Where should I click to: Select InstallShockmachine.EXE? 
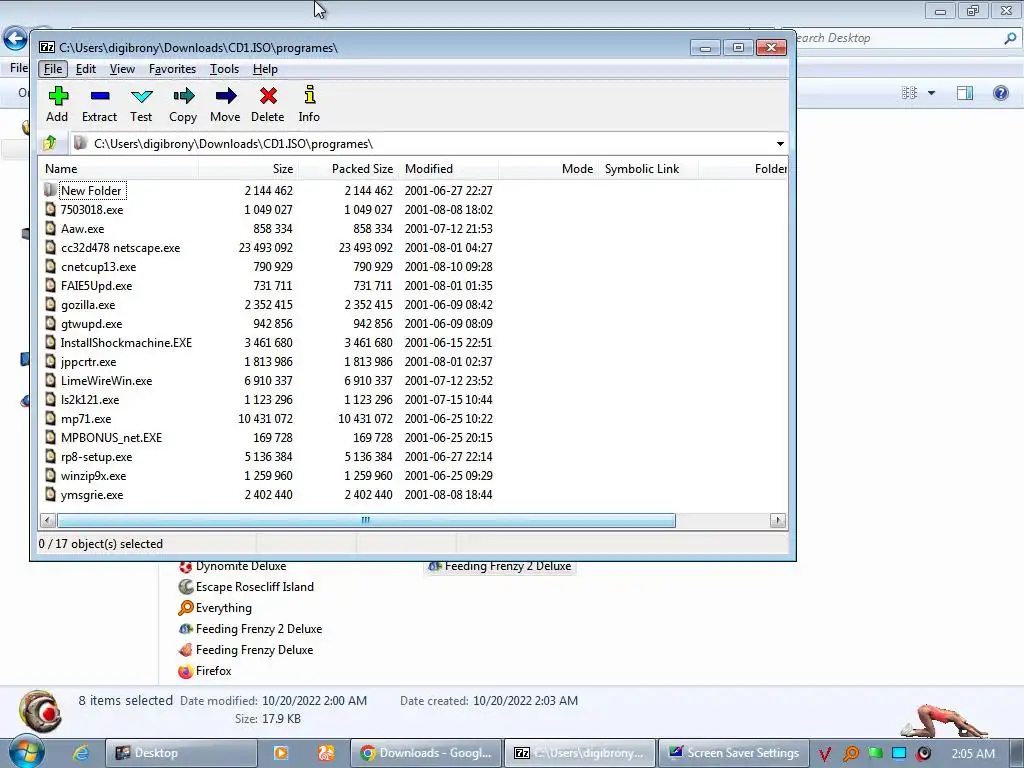pyautogui.click(x=126, y=342)
